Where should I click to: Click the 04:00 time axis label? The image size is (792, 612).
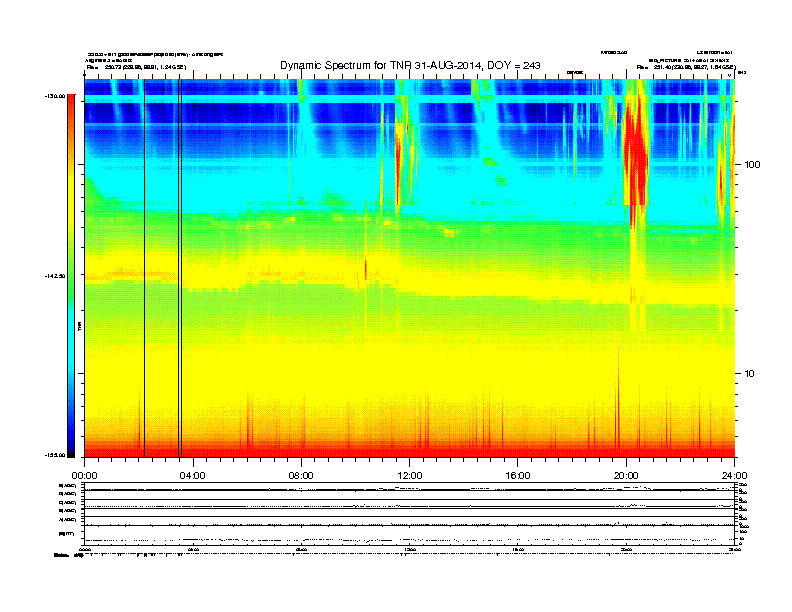click(x=193, y=476)
